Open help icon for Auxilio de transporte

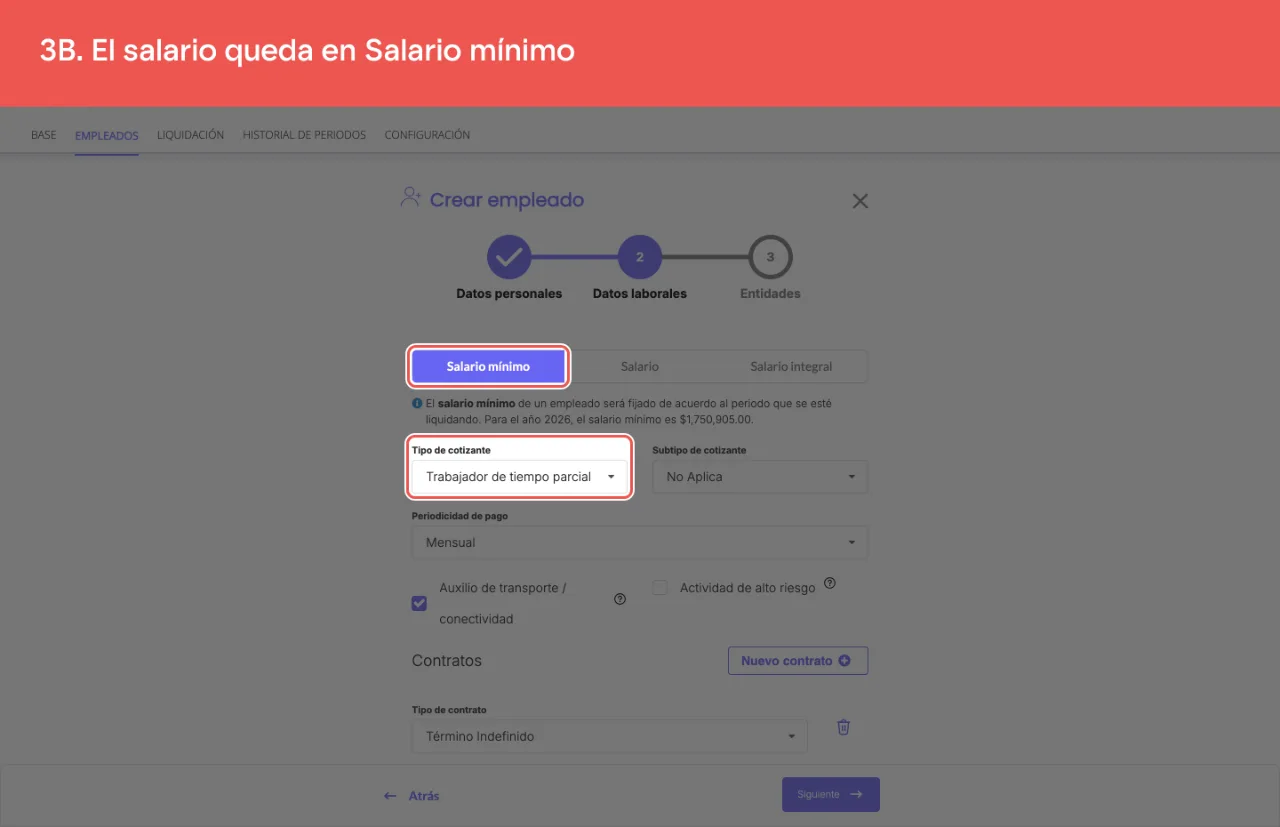(x=620, y=599)
